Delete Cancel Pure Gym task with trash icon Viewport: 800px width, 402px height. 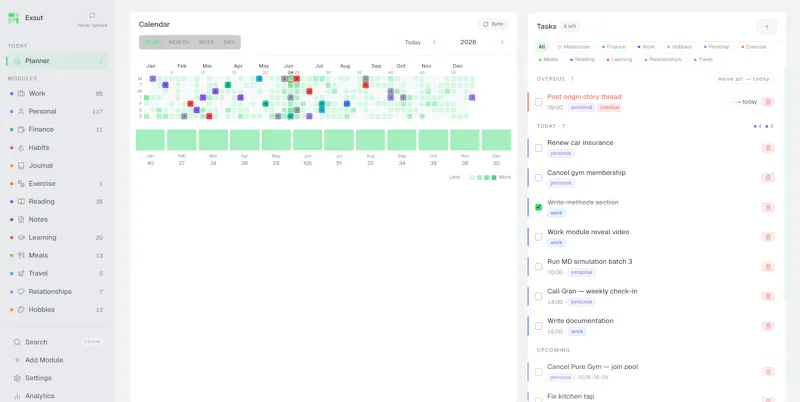coord(768,372)
